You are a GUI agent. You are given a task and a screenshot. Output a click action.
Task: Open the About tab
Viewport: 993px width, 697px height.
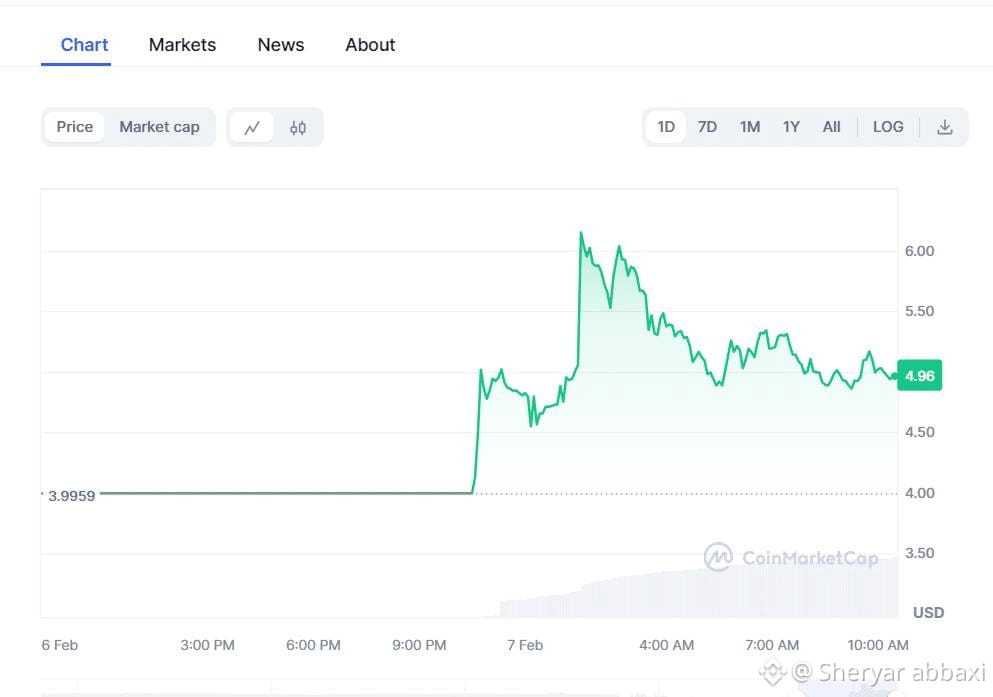click(x=370, y=45)
